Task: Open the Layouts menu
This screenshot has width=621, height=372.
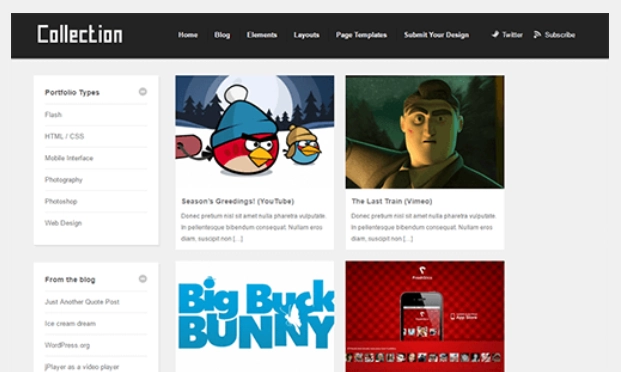Action: 307,35
